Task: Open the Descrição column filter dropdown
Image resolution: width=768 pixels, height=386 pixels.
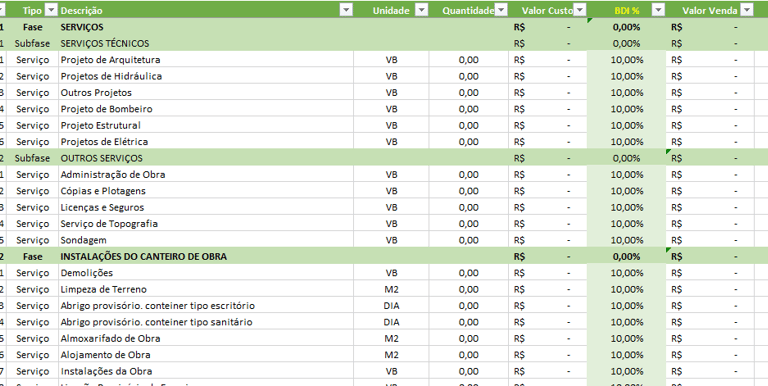Action: (346, 10)
